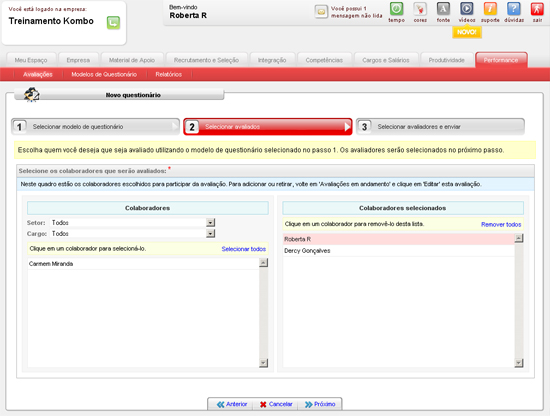The height and width of the screenshot is (416, 550).
Task: Click the unread message notification text
Action: 356,12
